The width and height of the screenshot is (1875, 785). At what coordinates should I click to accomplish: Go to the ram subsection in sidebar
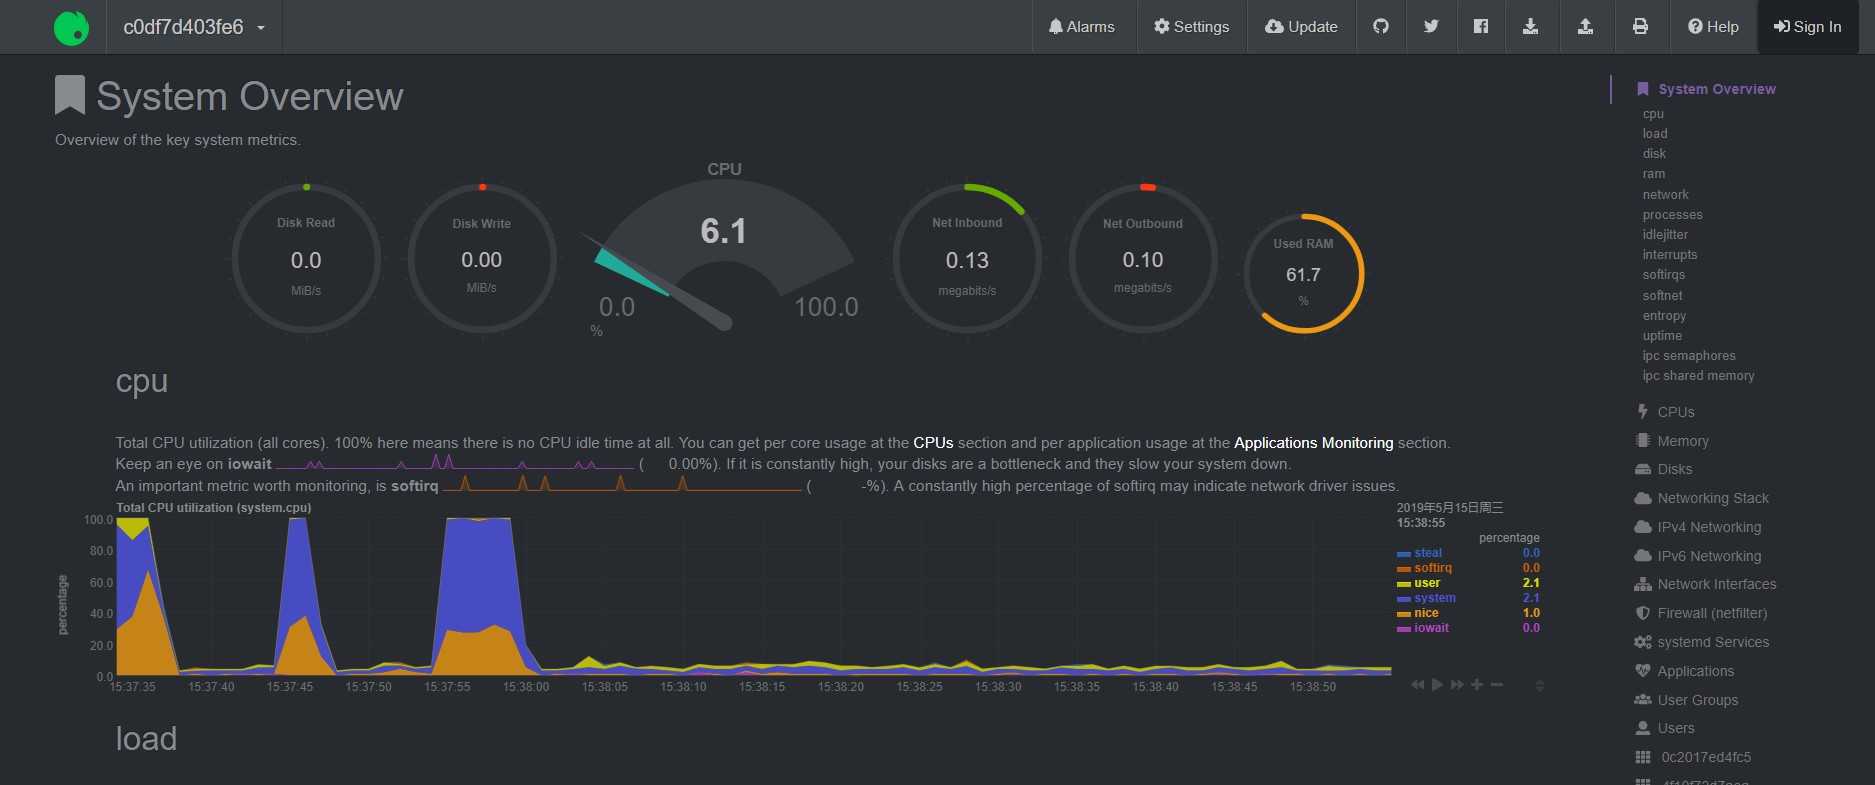pyautogui.click(x=1654, y=174)
